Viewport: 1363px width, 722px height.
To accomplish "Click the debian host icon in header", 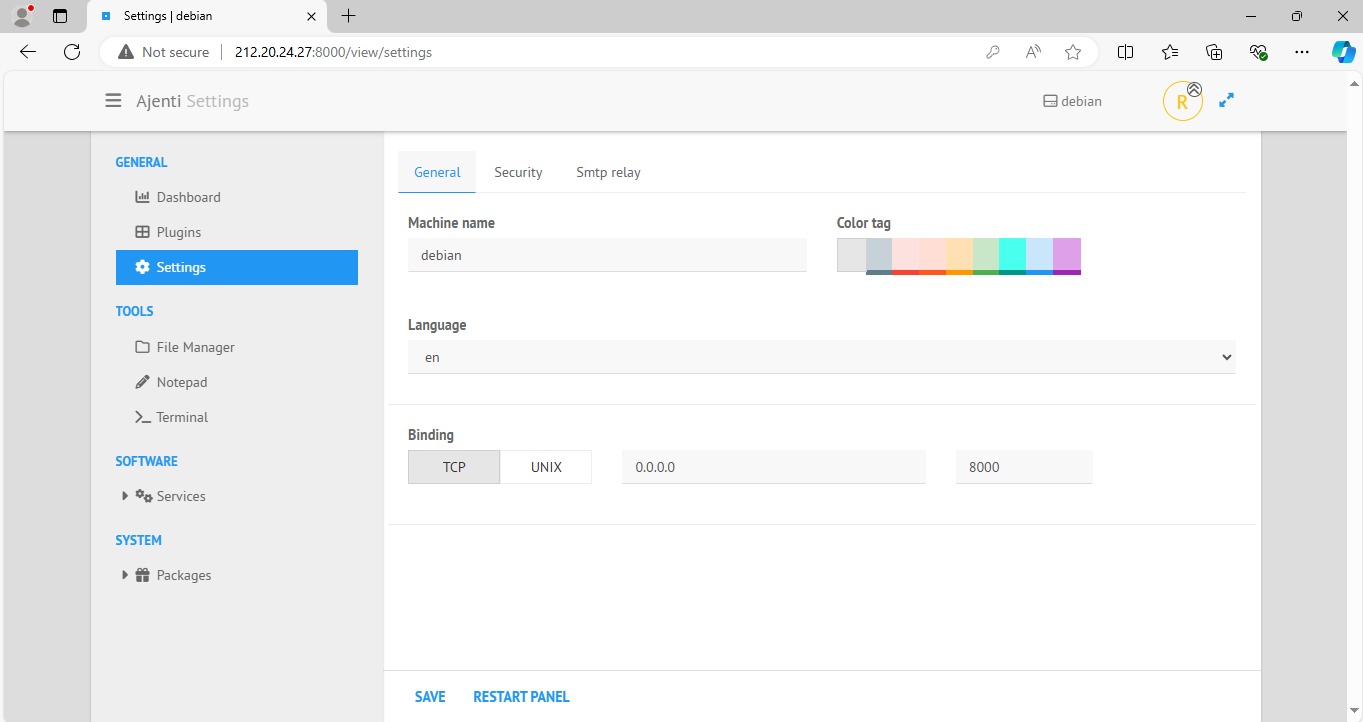I will point(1049,101).
